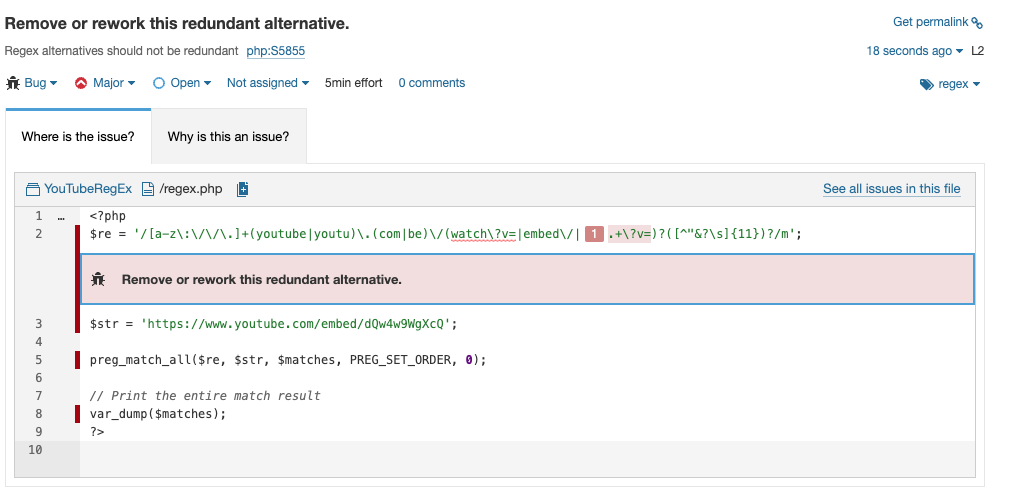Click the copy path icon after /regex.php
Screen dimensions: 1012x495
pyautogui.click(x=242, y=189)
